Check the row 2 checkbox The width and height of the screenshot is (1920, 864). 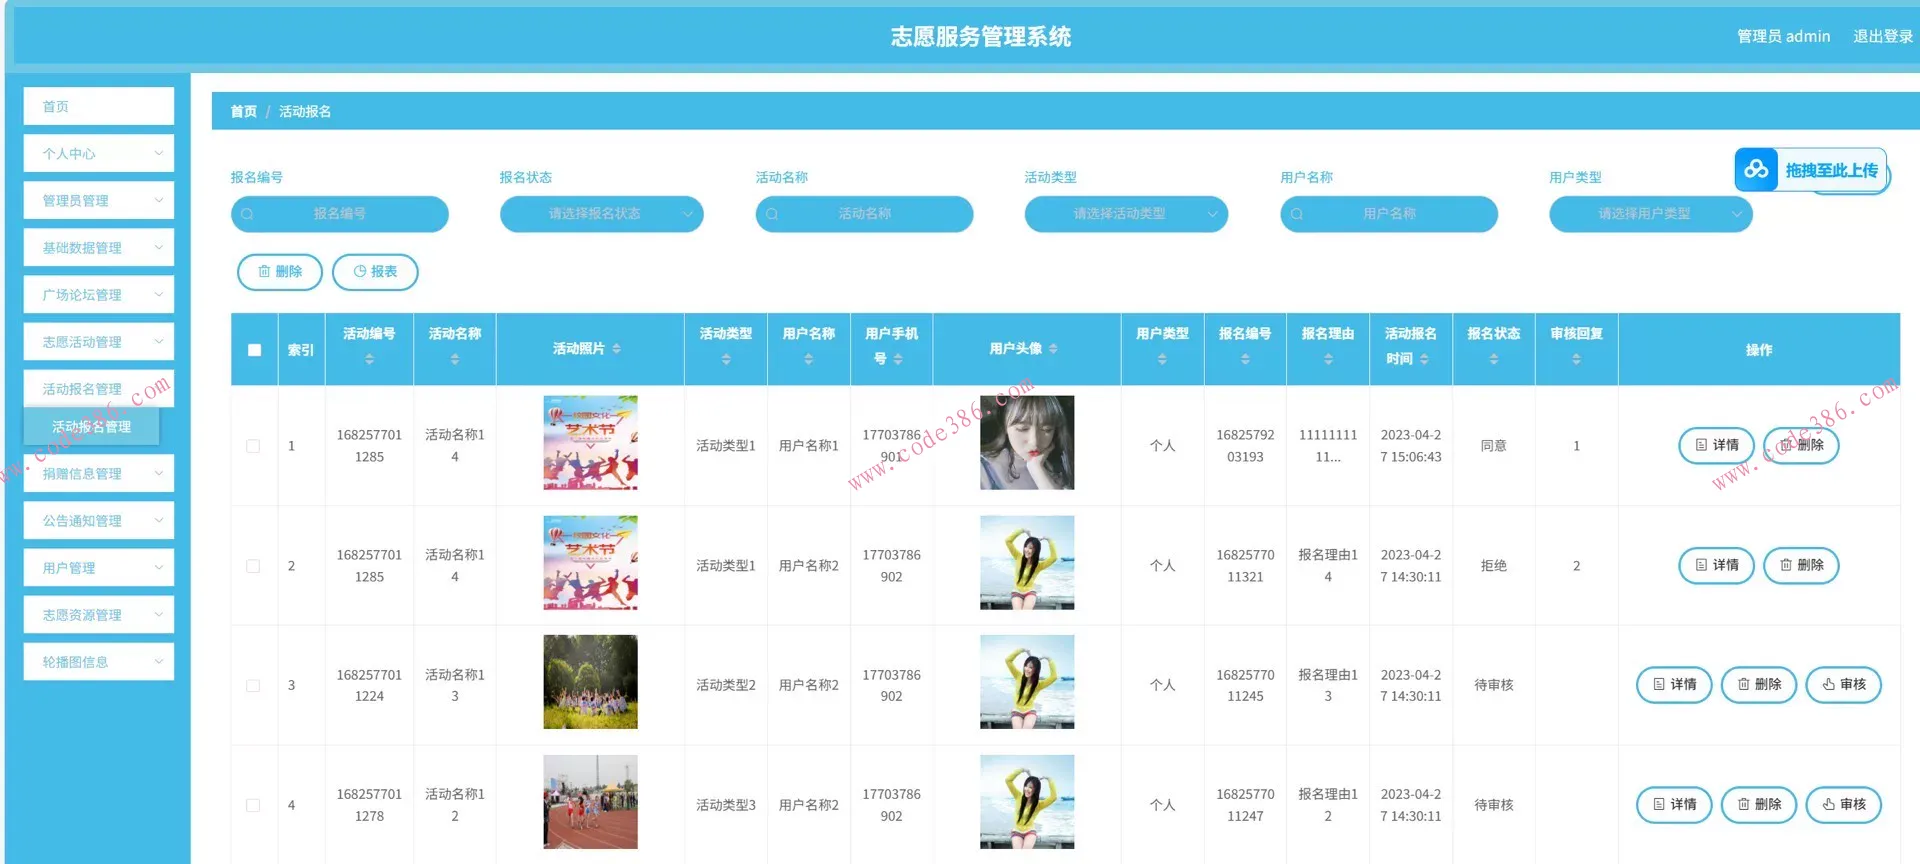click(253, 566)
